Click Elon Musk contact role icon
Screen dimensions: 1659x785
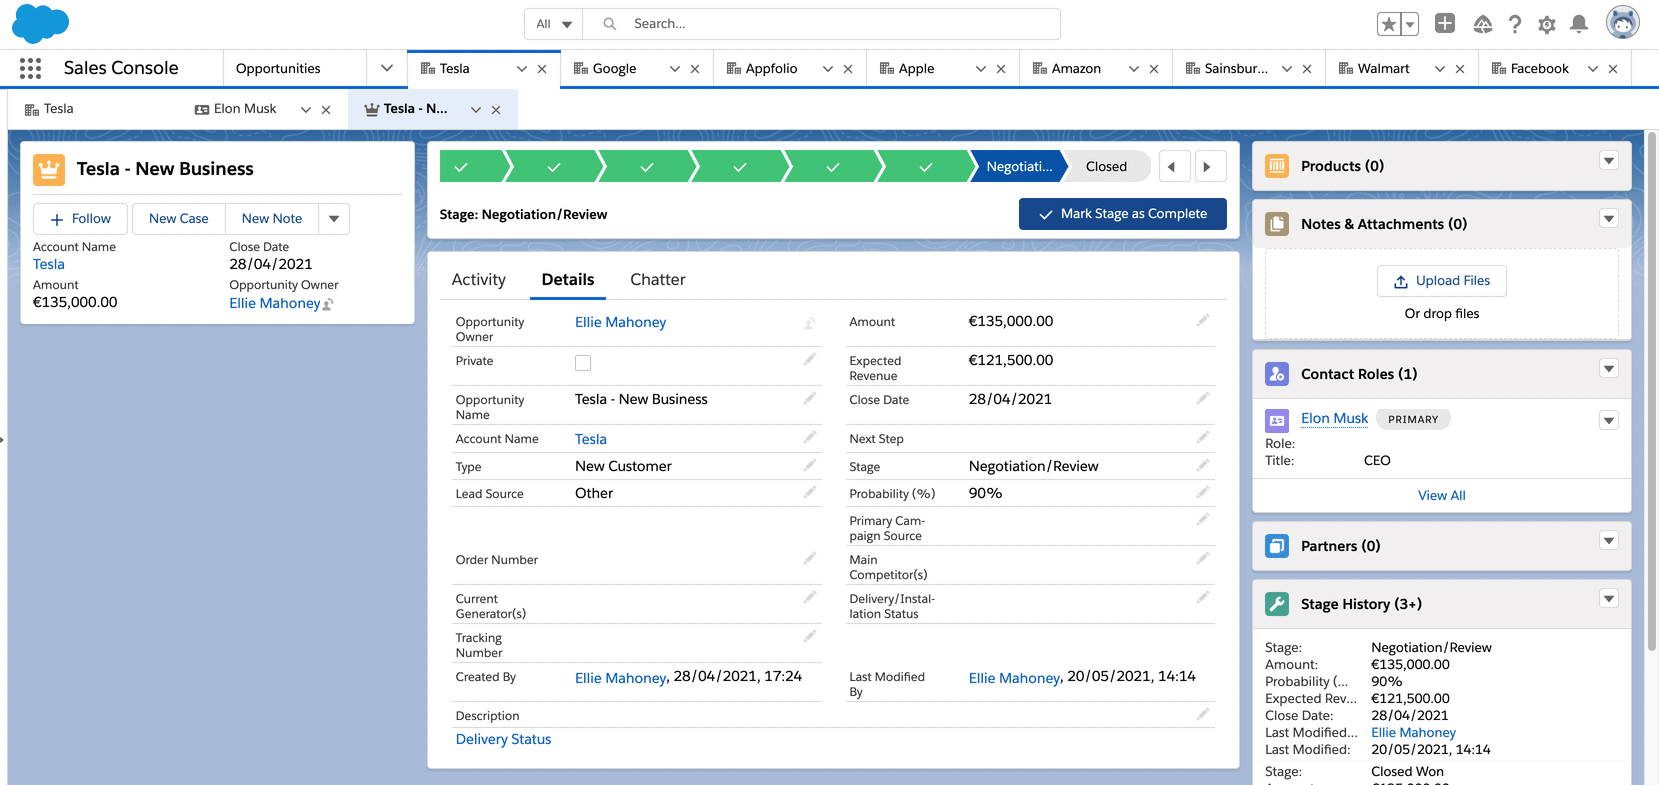coord(1277,420)
